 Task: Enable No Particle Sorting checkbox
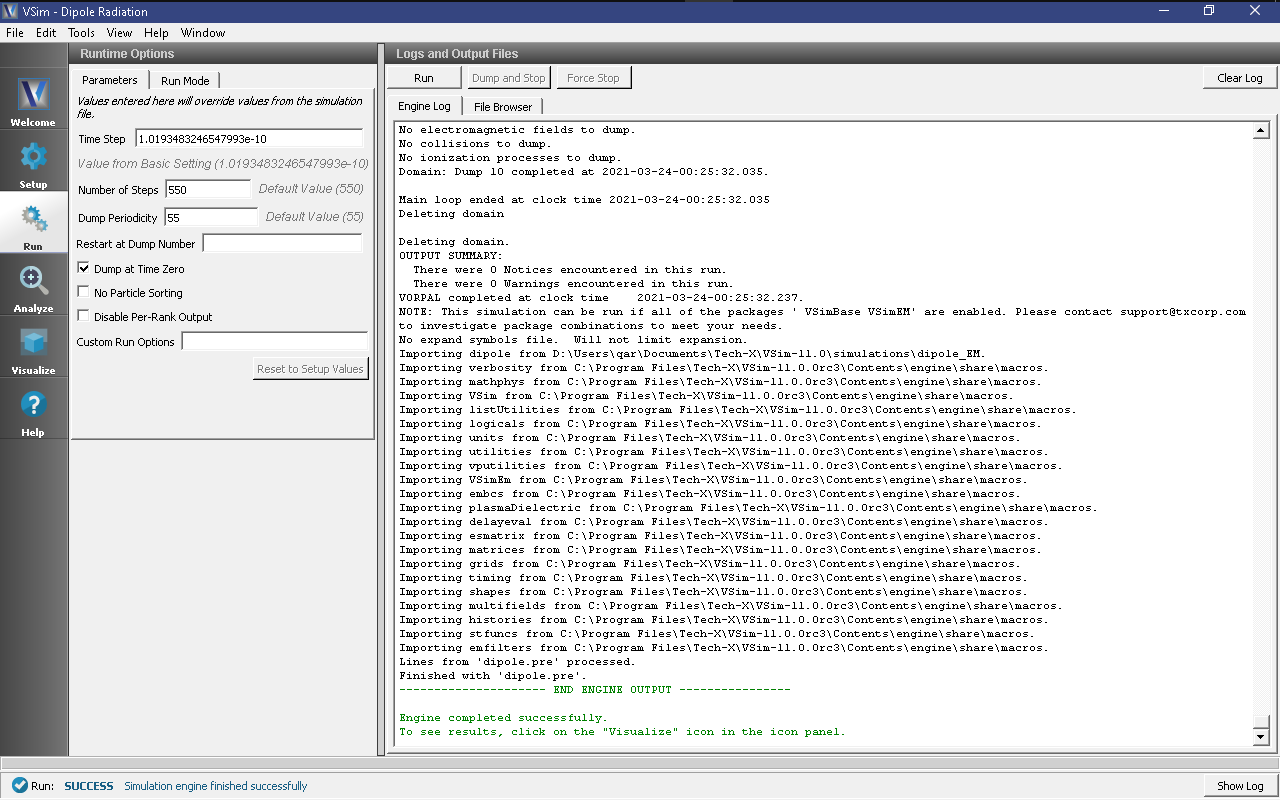[84, 293]
